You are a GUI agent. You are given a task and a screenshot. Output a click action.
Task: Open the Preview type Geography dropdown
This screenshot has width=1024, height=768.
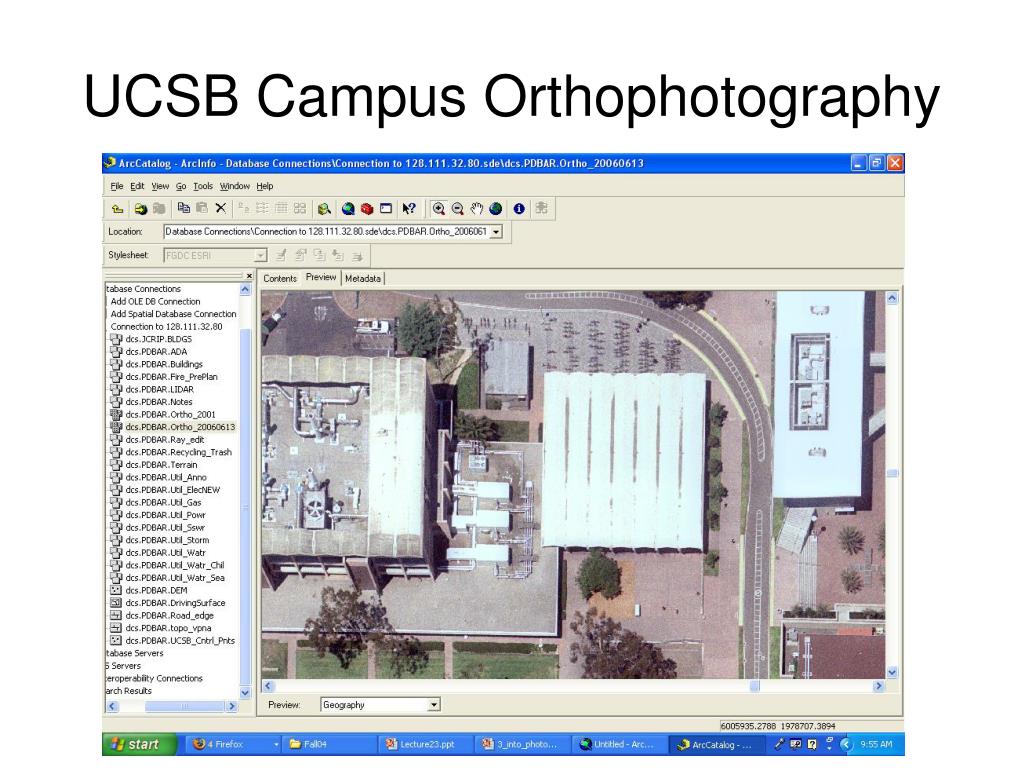coord(434,705)
